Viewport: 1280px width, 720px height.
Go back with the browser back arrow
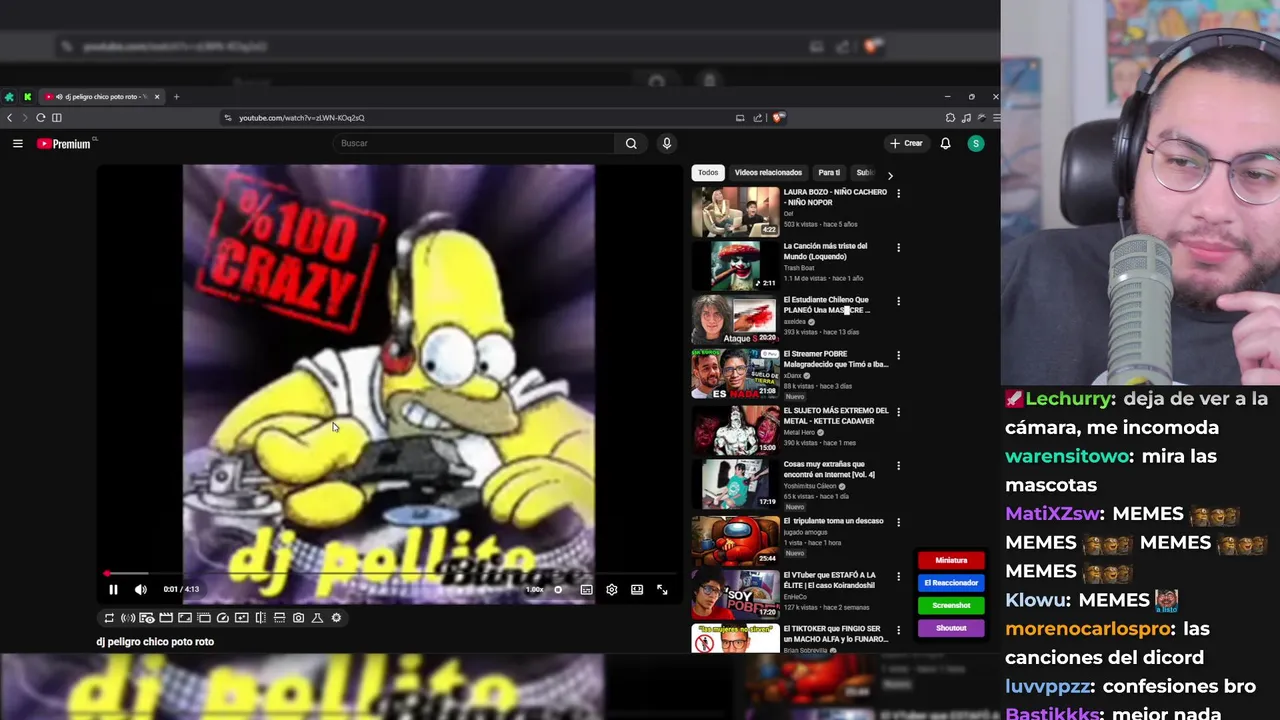(x=10, y=118)
